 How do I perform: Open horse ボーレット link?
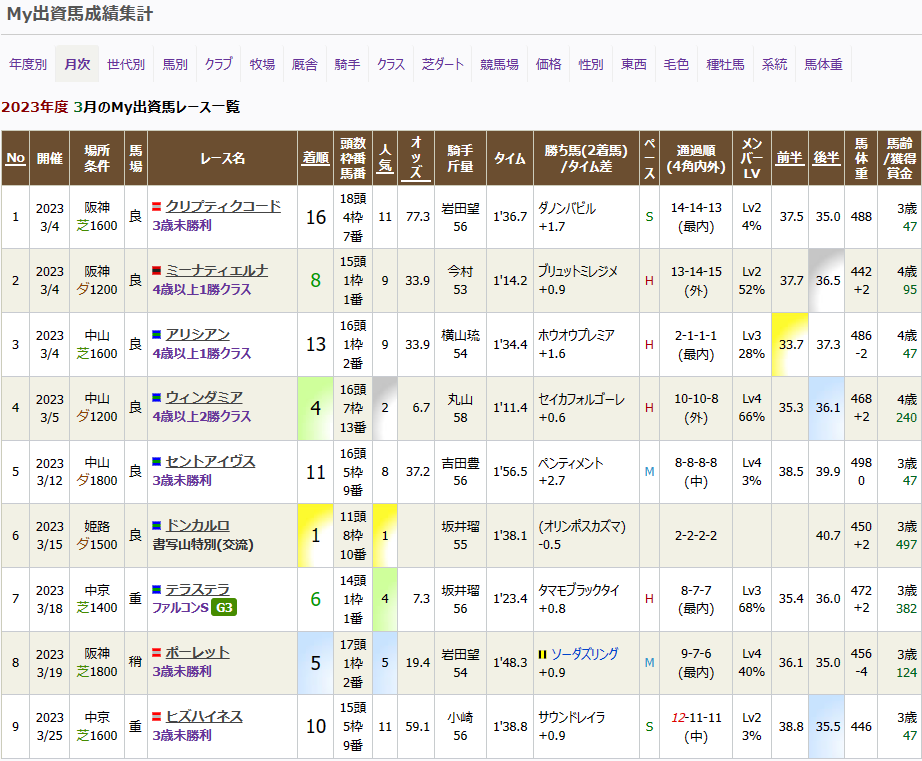point(198,653)
